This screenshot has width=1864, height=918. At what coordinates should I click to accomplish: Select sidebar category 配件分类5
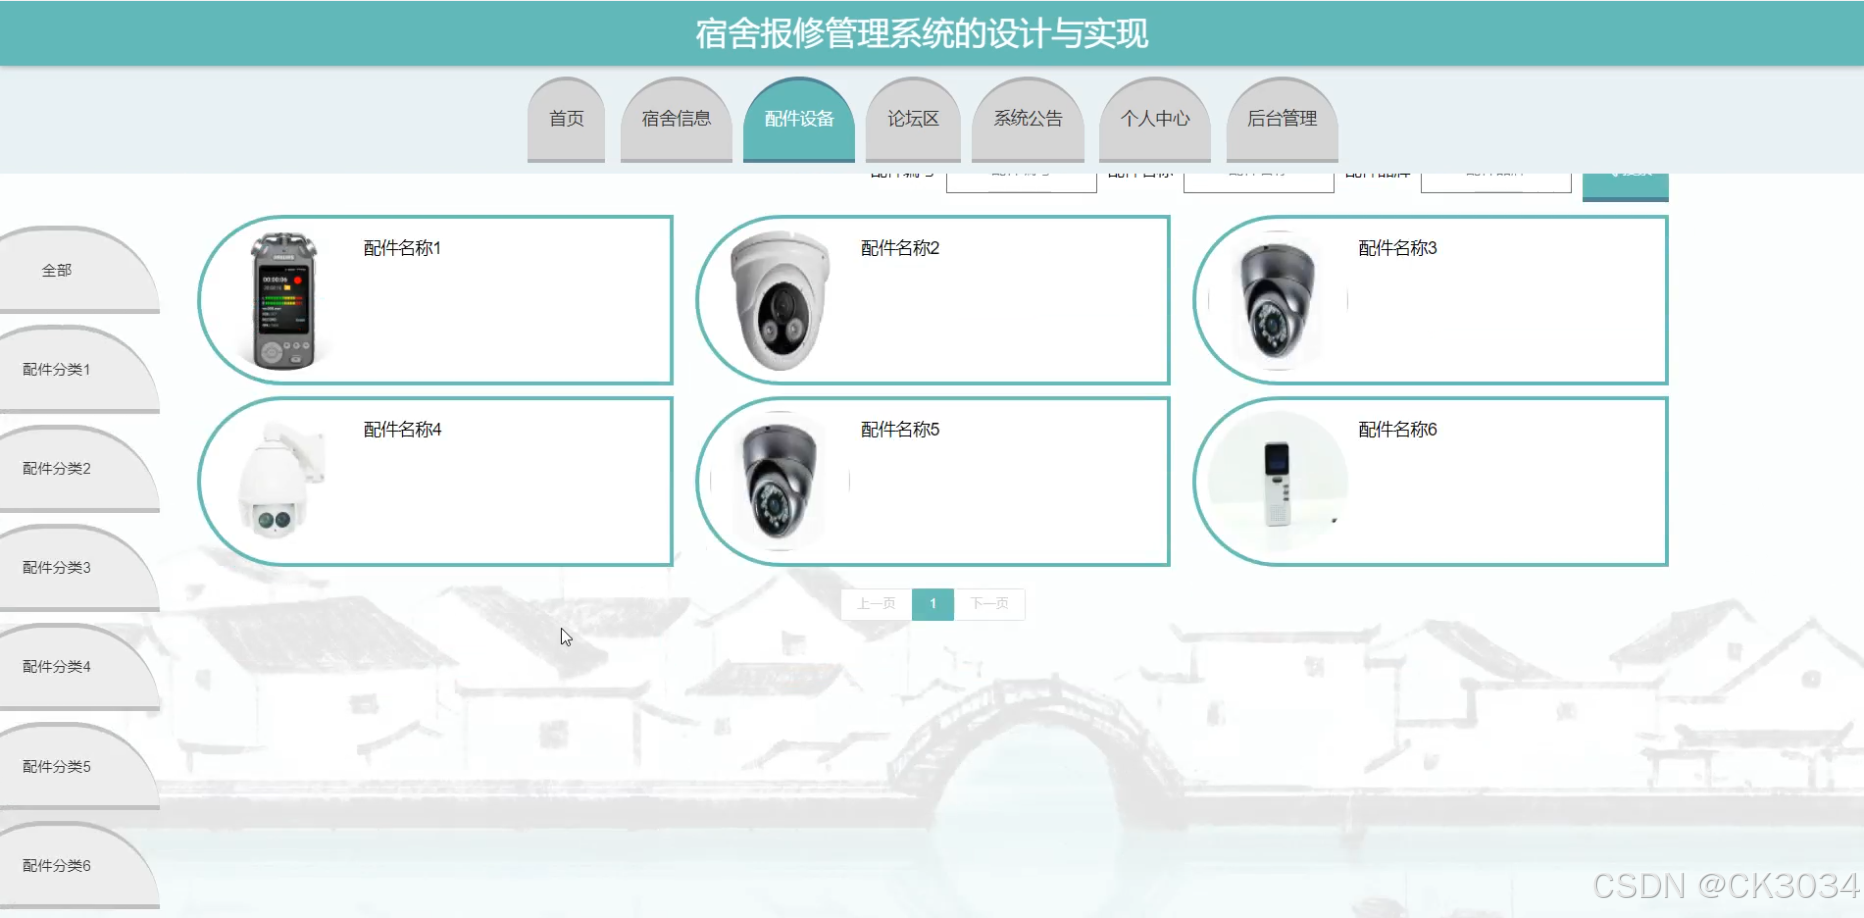pos(56,766)
